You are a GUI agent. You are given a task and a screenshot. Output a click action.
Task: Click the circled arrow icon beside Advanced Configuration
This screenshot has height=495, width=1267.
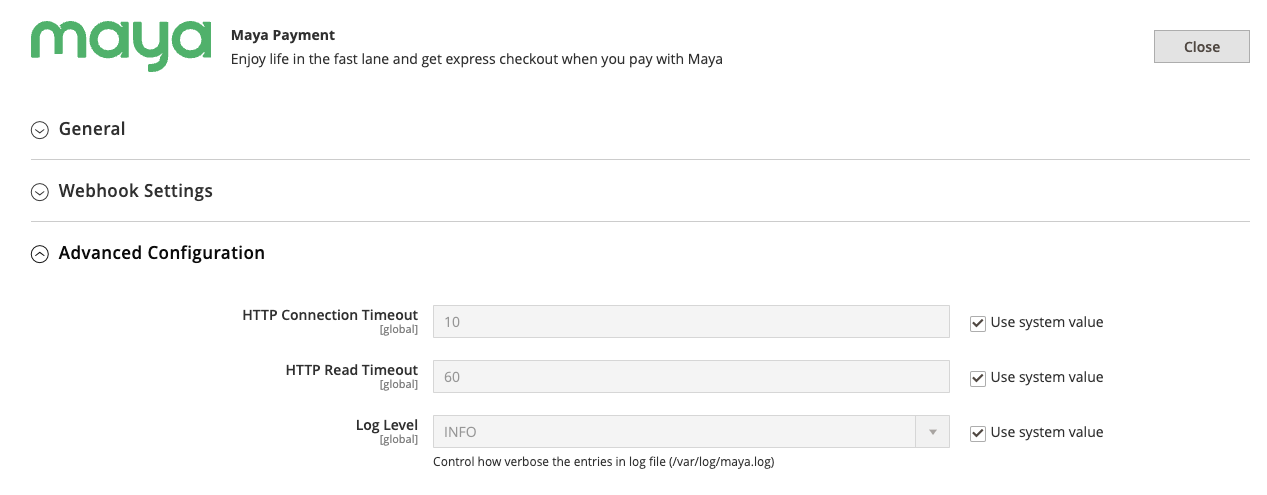[40, 254]
